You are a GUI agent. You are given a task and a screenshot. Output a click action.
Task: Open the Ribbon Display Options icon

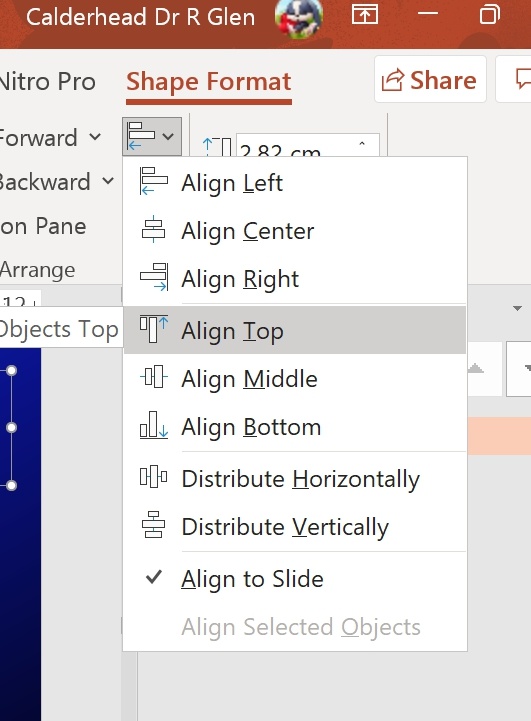tap(365, 14)
